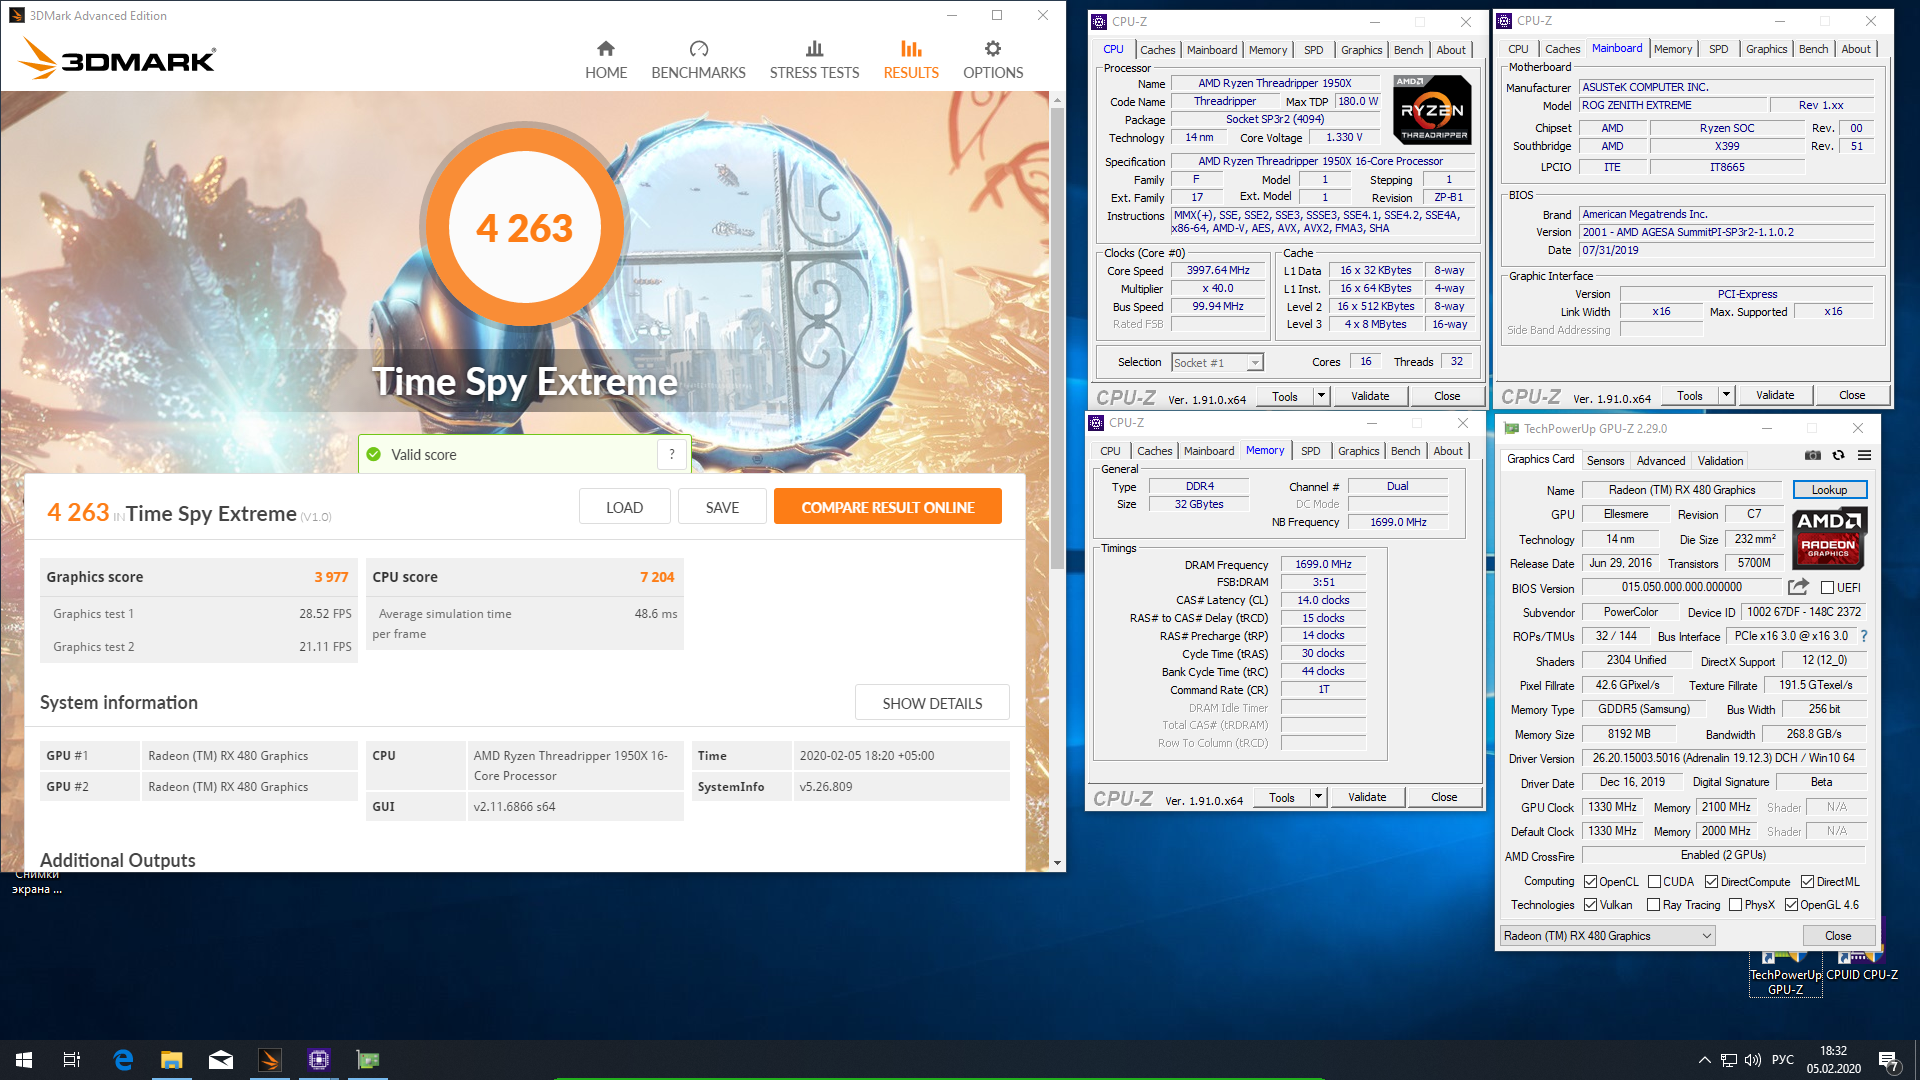The image size is (1920, 1080).
Task: Switch to GPU-Z taskbar icon
Action: point(368,1060)
